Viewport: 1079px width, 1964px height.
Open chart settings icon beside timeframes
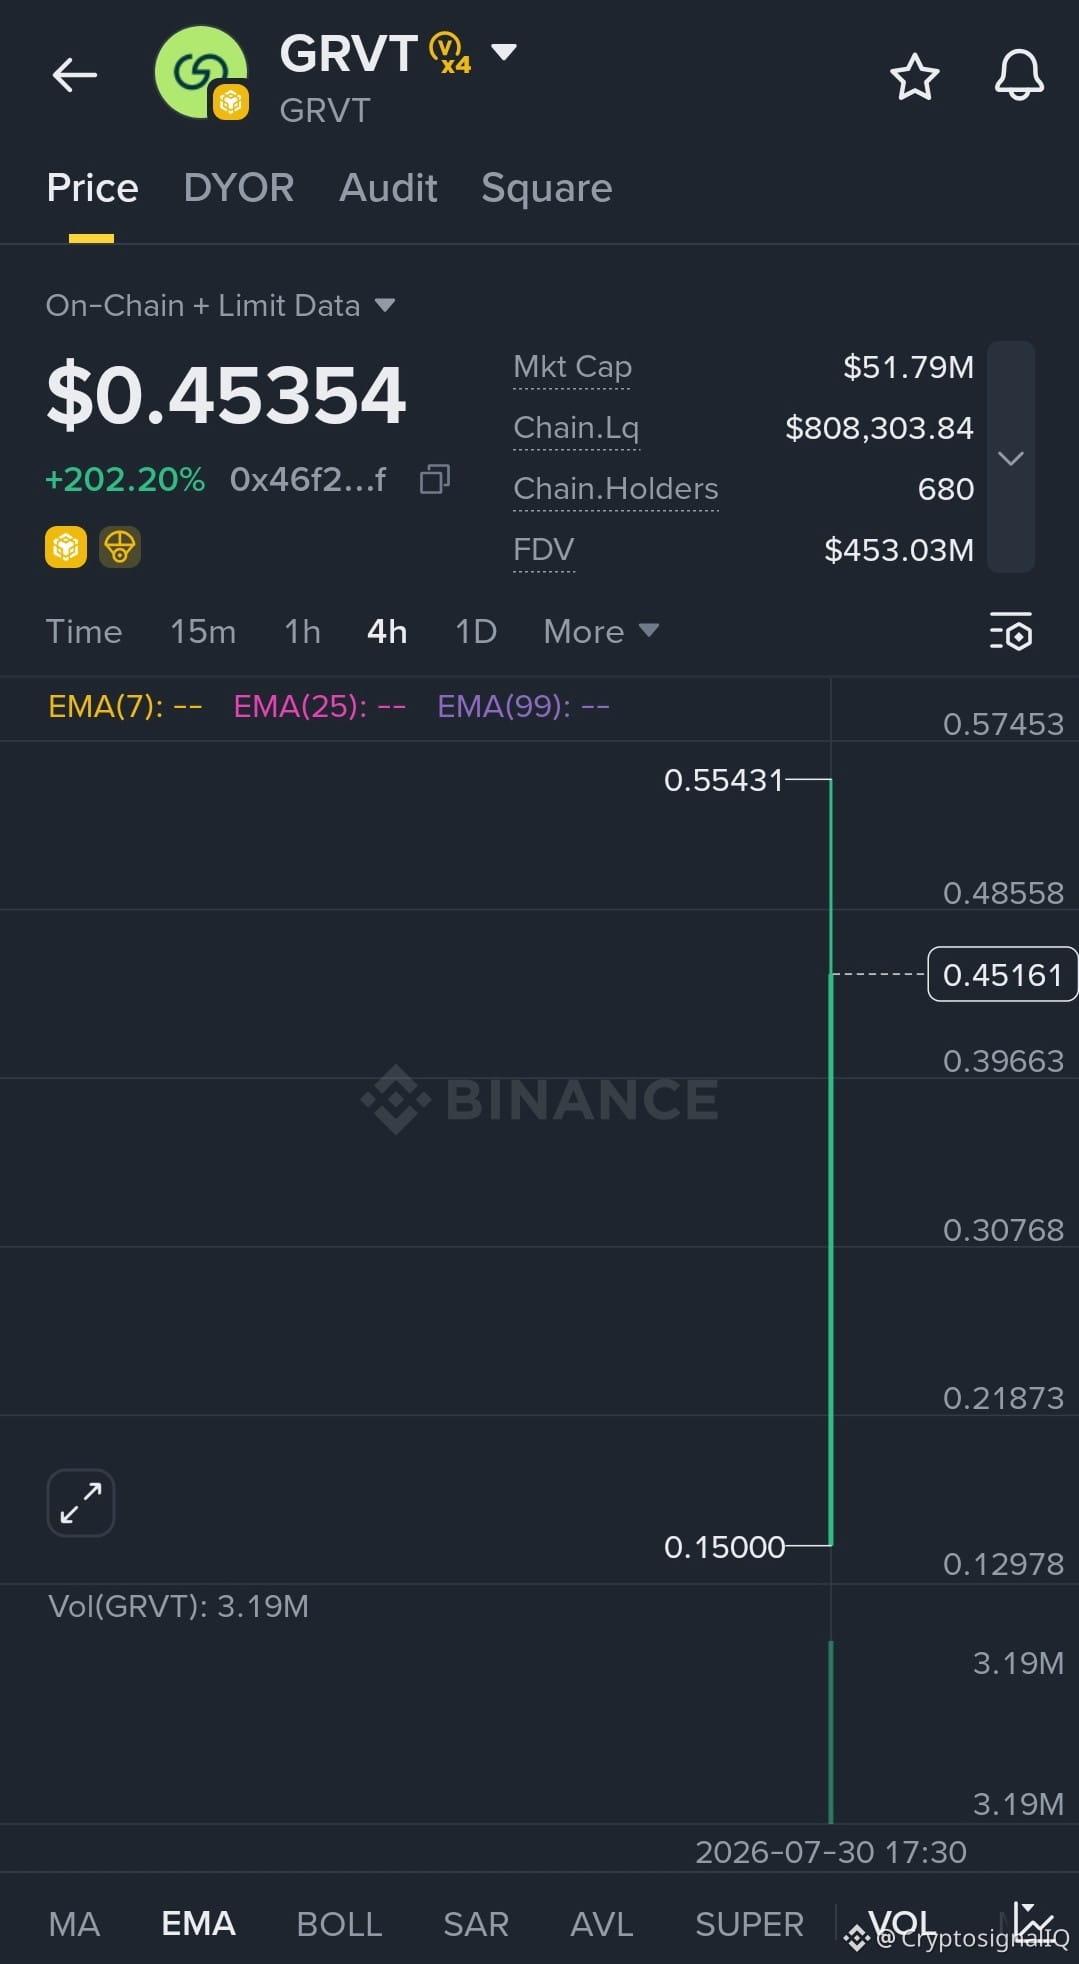pos(1011,631)
